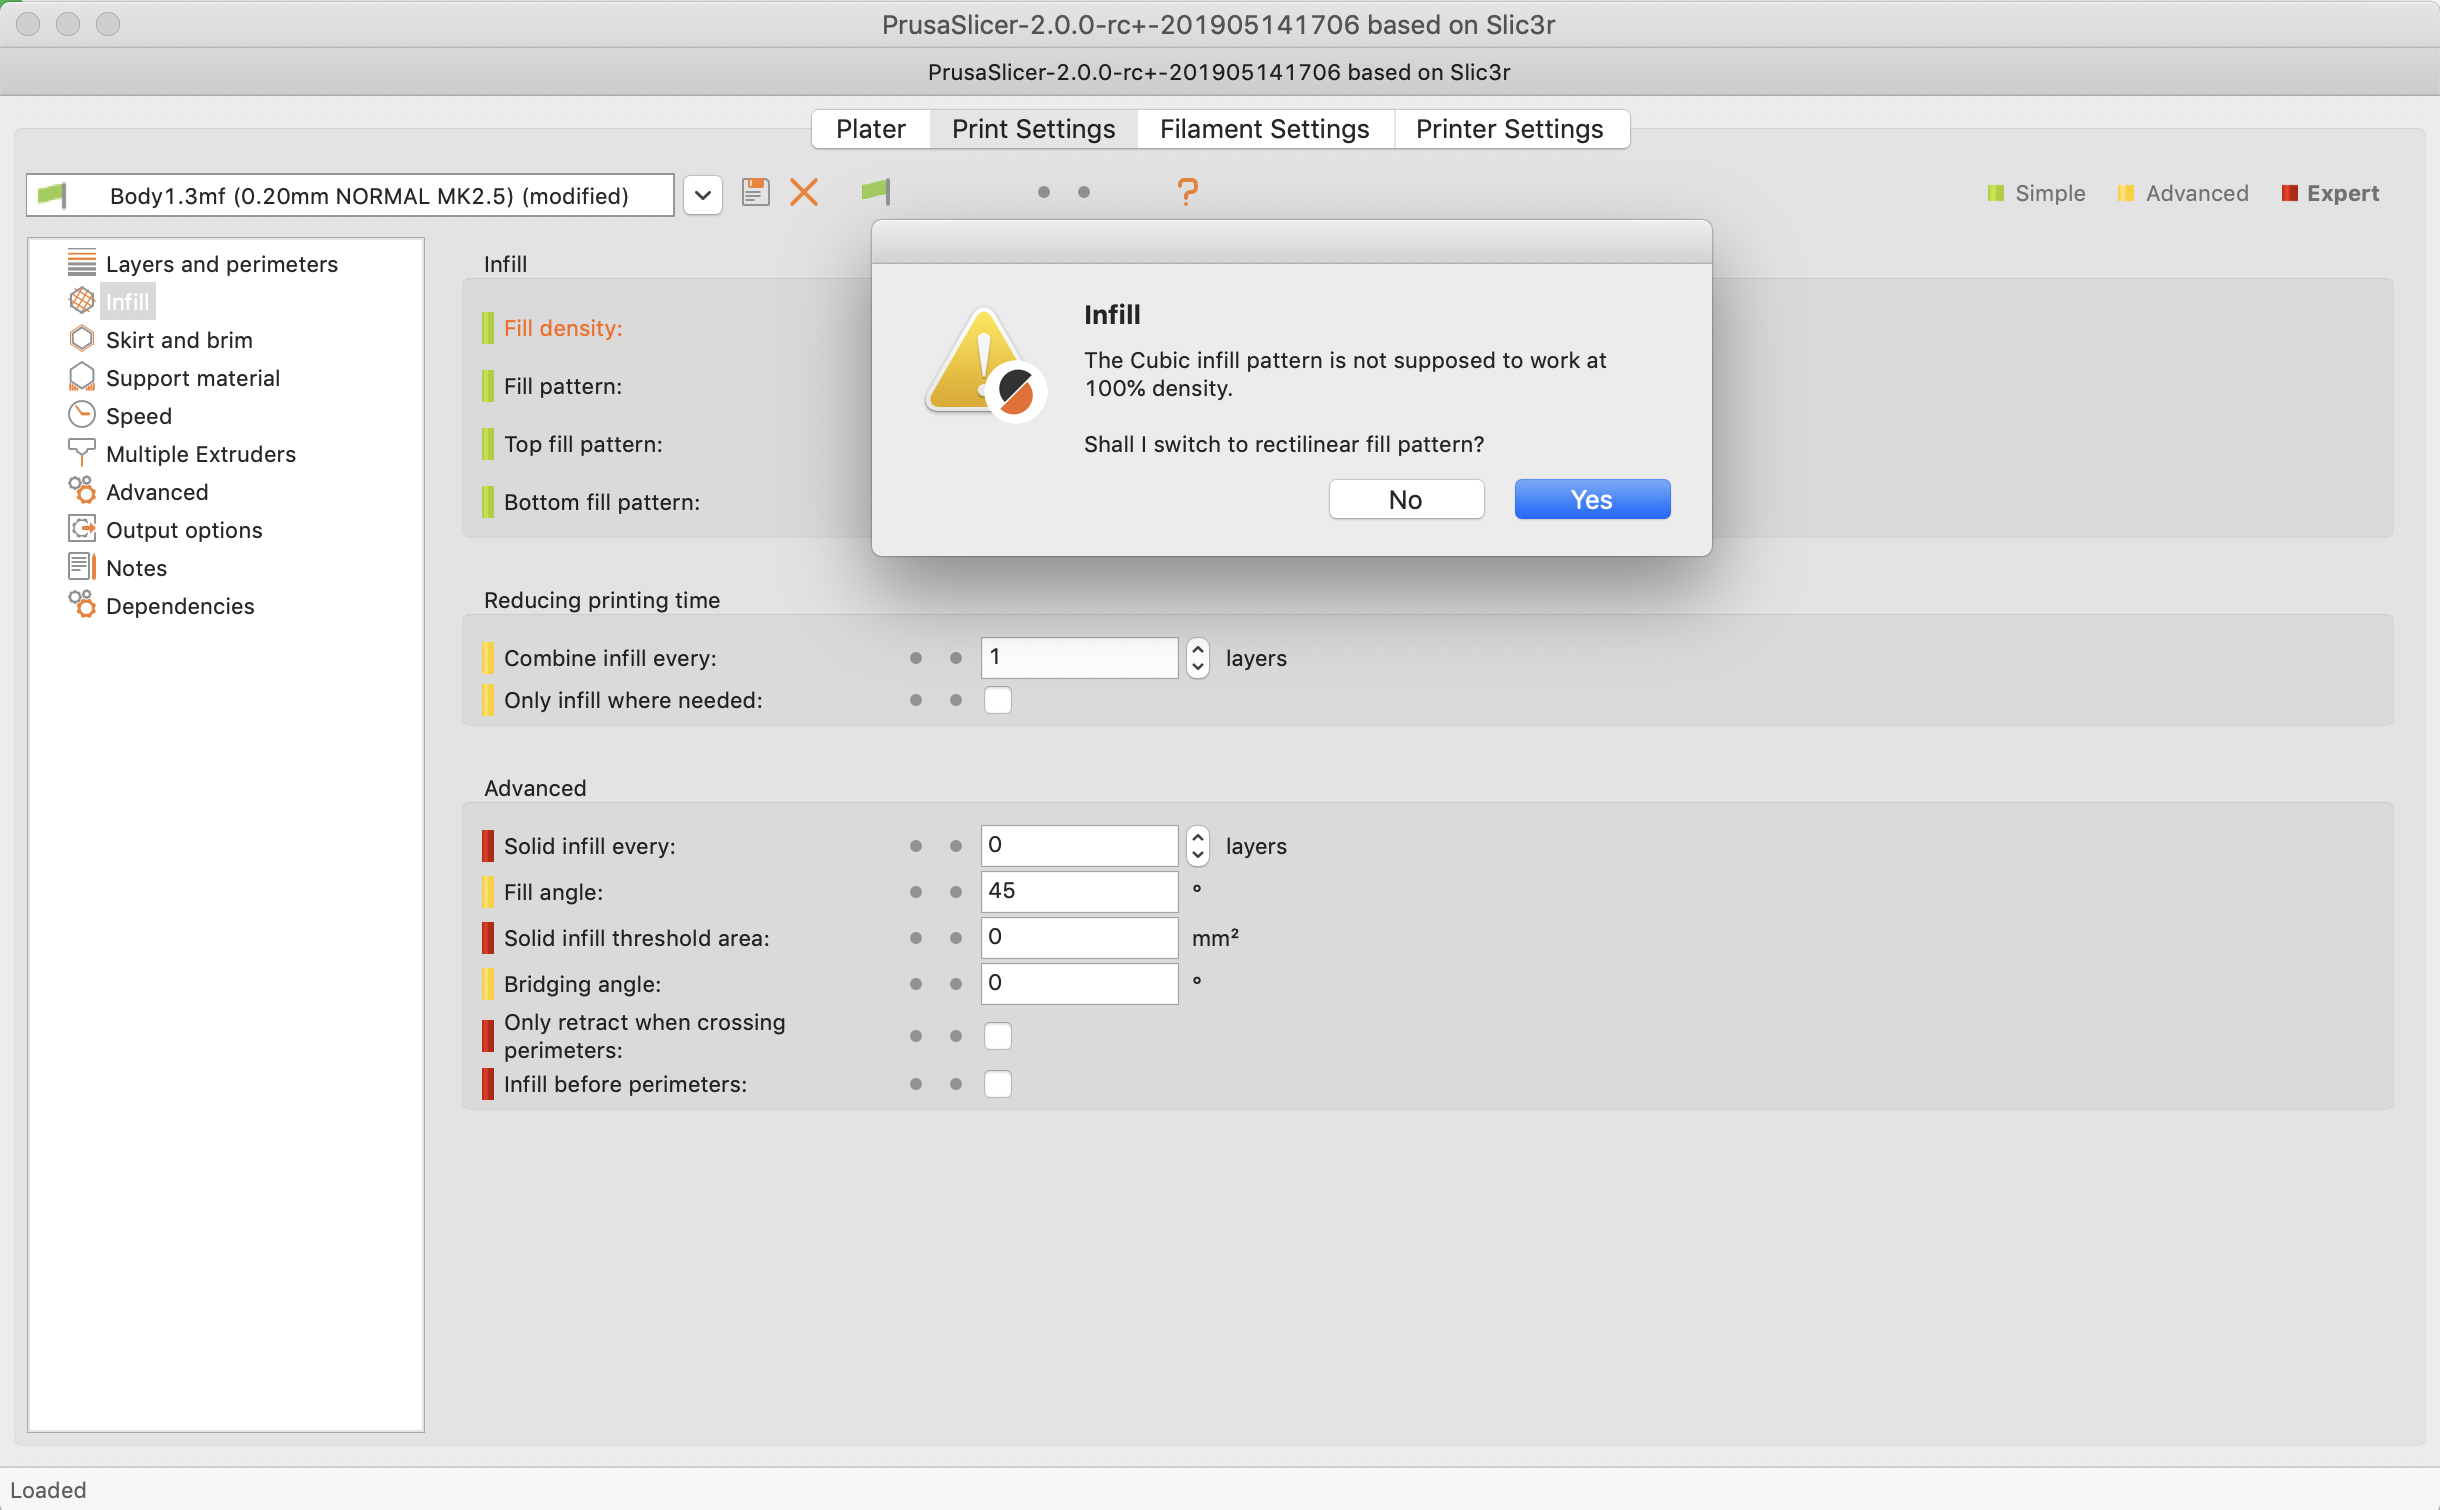Click the warning icon in Infill dialog
Viewport: 2440px width, 1510px height.
(x=985, y=364)
